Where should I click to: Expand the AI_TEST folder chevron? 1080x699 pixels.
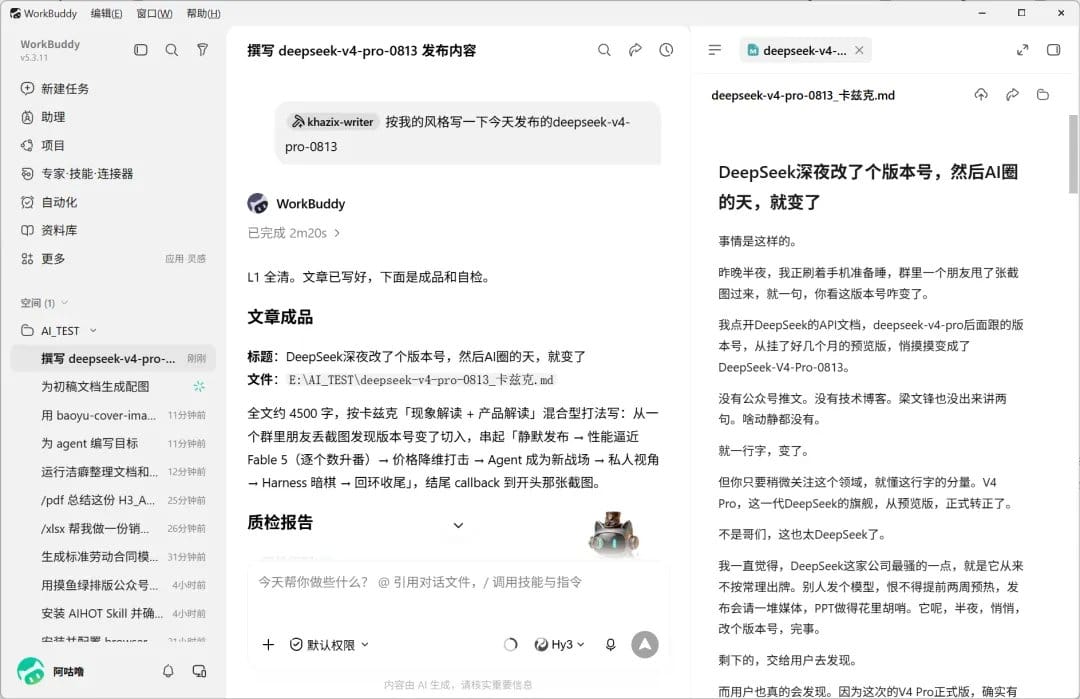[93, 331]
